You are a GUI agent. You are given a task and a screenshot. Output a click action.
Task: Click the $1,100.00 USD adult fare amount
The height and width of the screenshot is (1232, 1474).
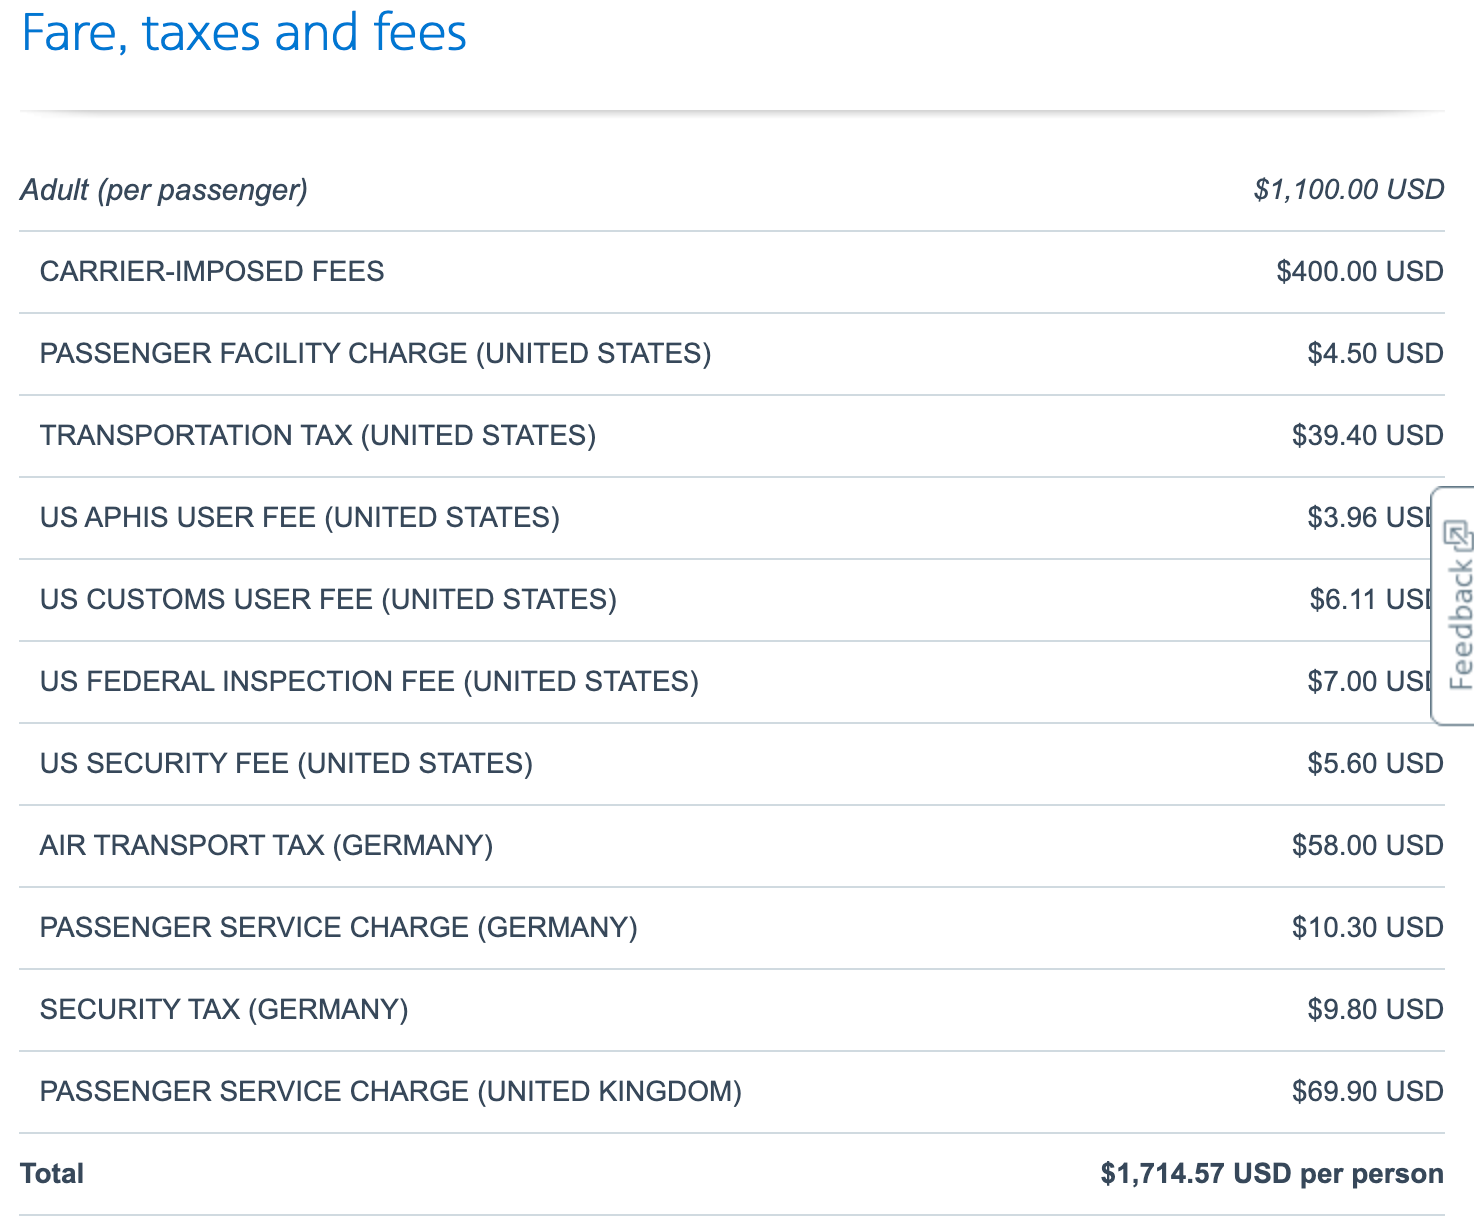[1348, 190]
